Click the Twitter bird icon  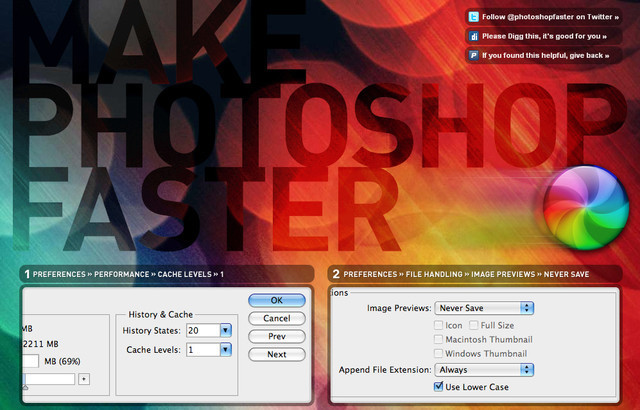[473, 17]
